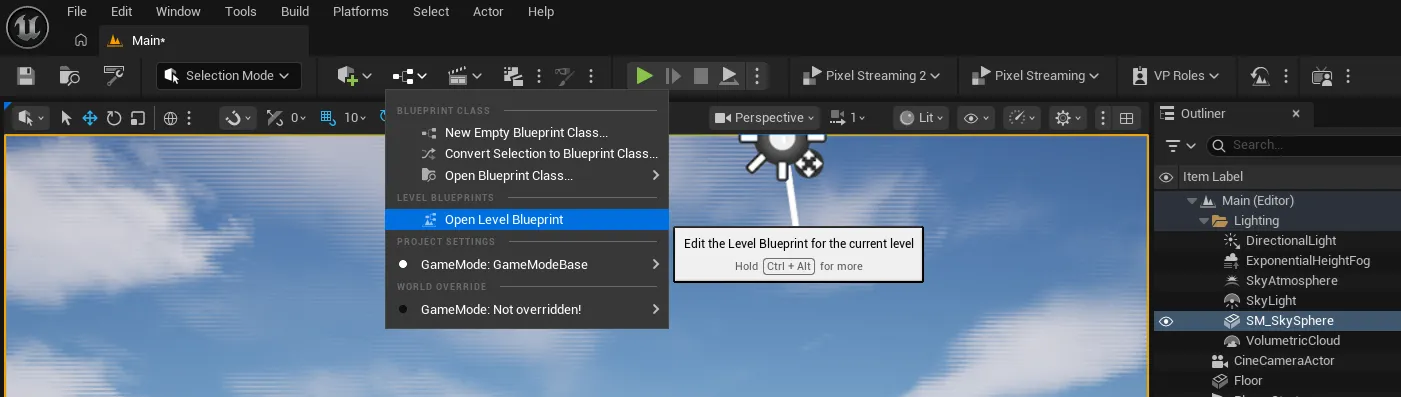Expand GameMode: GameModeBase submenu
Screen dimensions: 1401x397
[526, 264]
